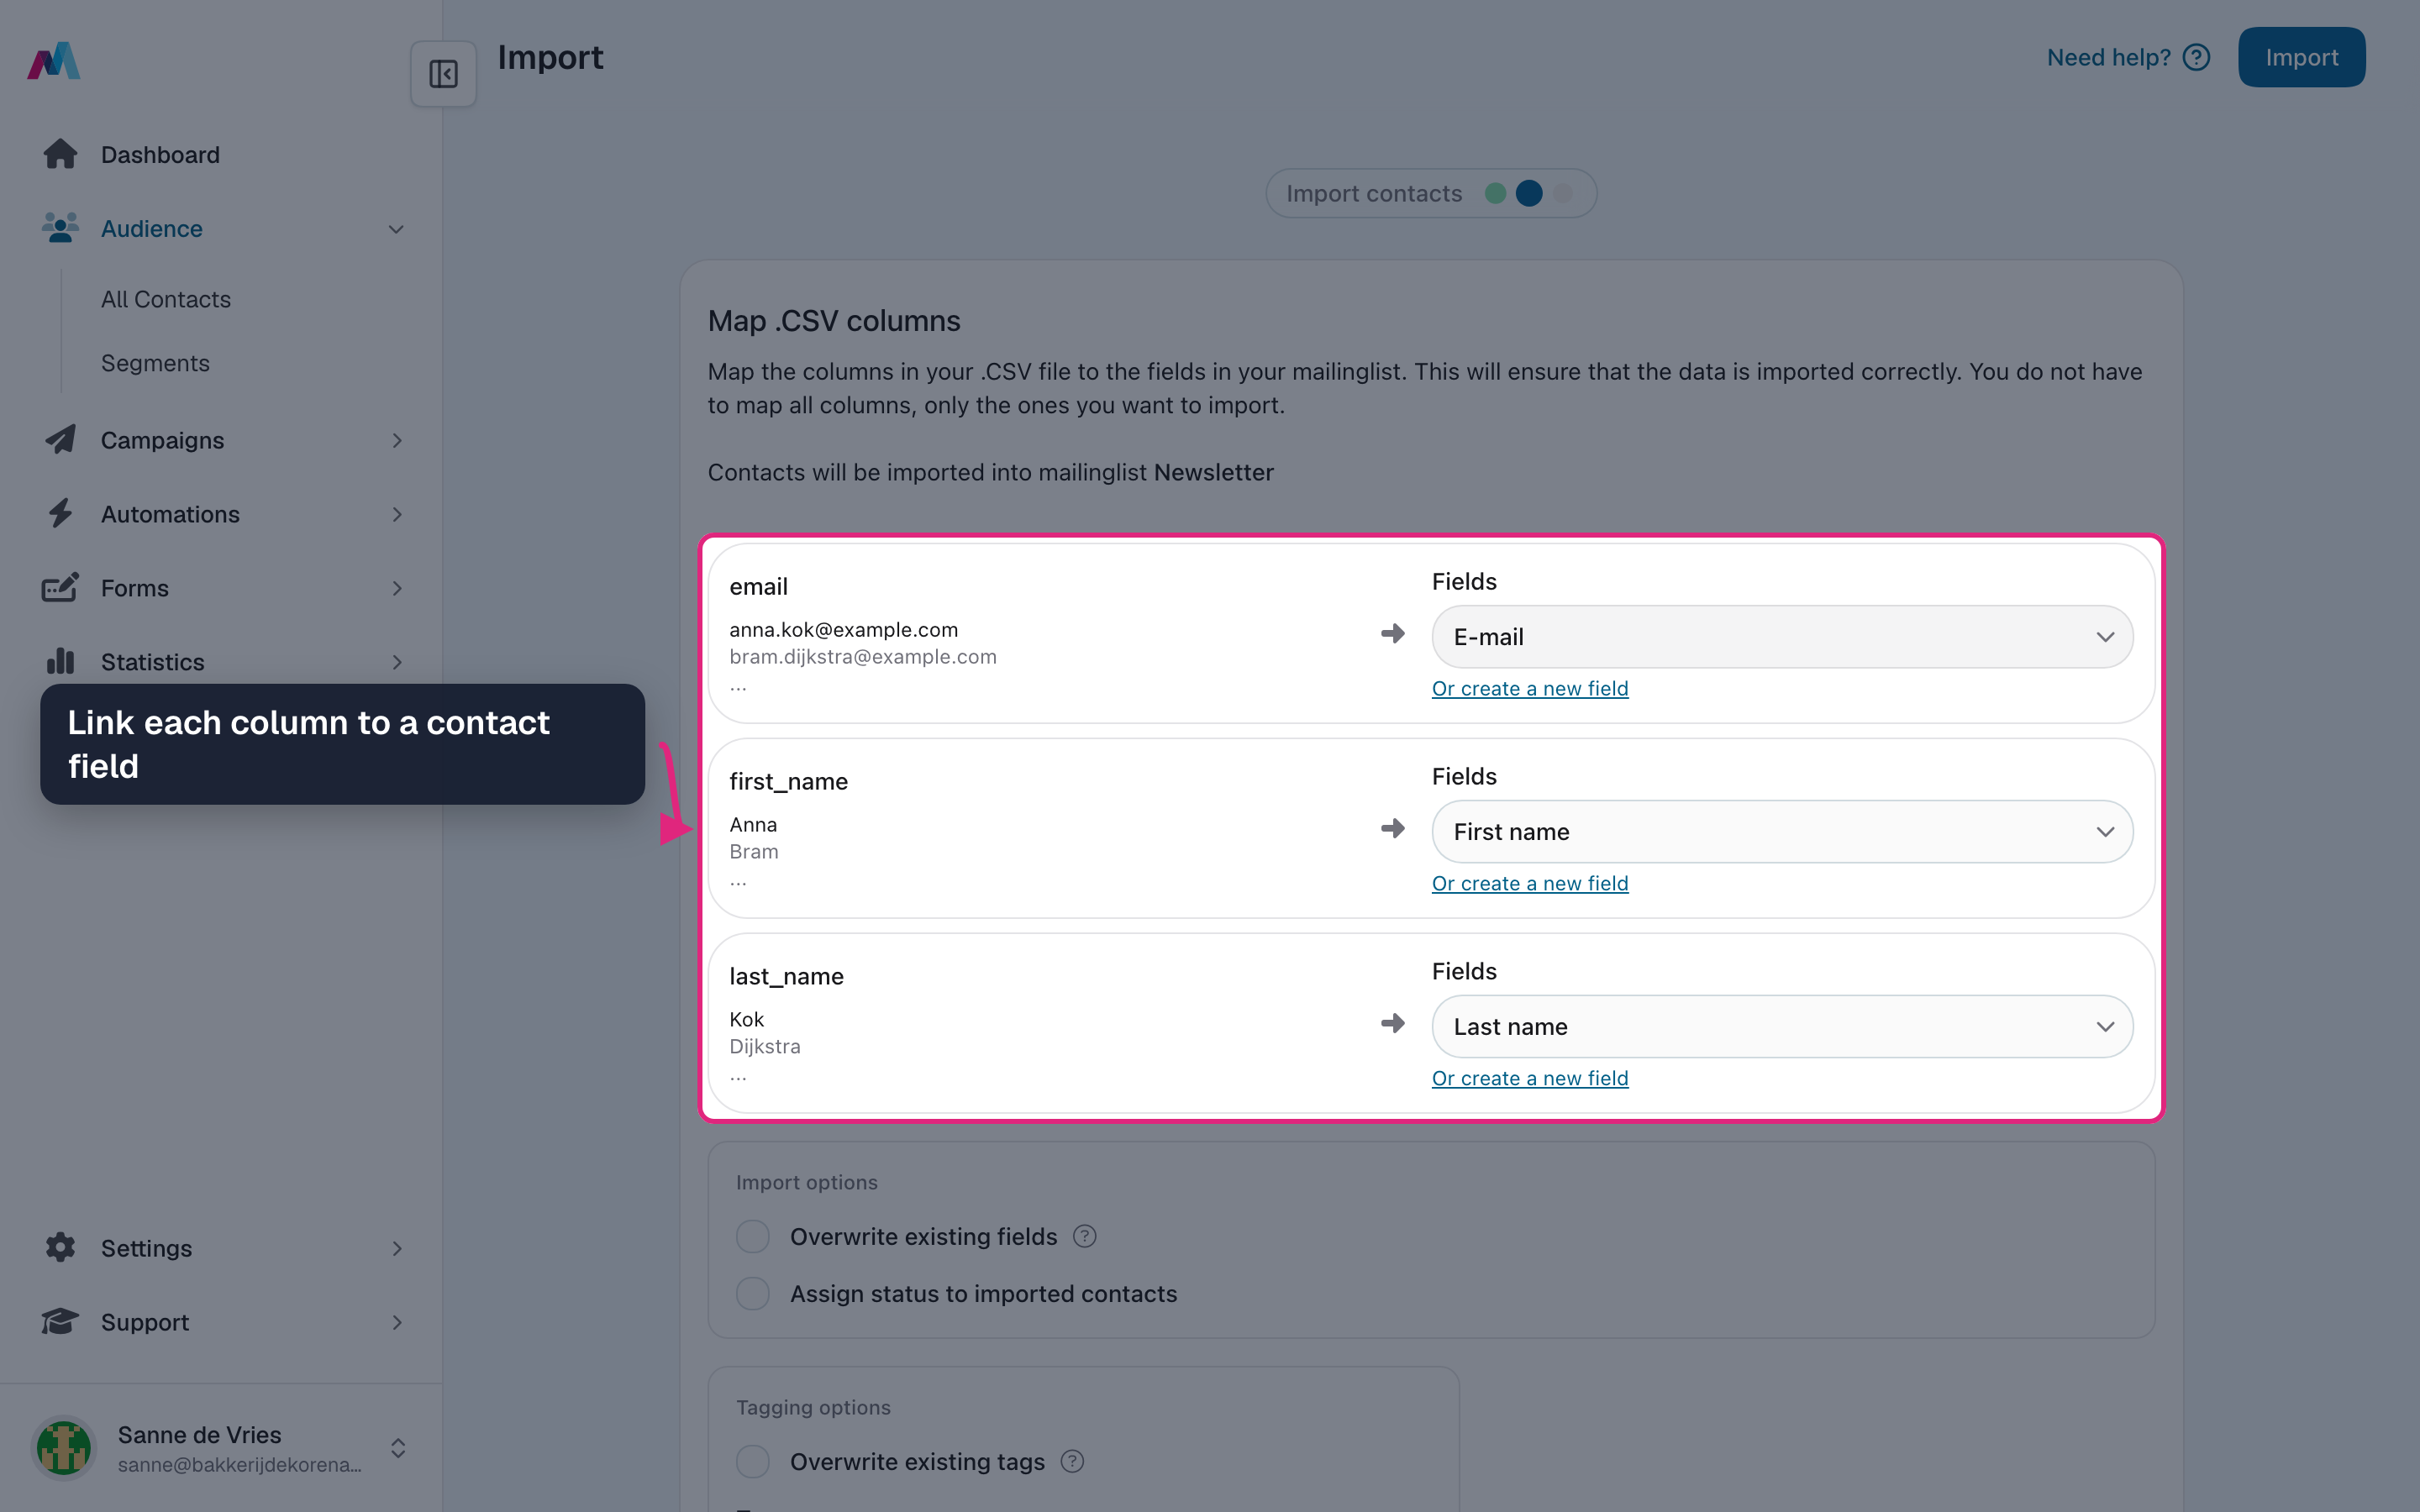
Task: Collapse the sidebar panel icon
Action: coord(443,74)
